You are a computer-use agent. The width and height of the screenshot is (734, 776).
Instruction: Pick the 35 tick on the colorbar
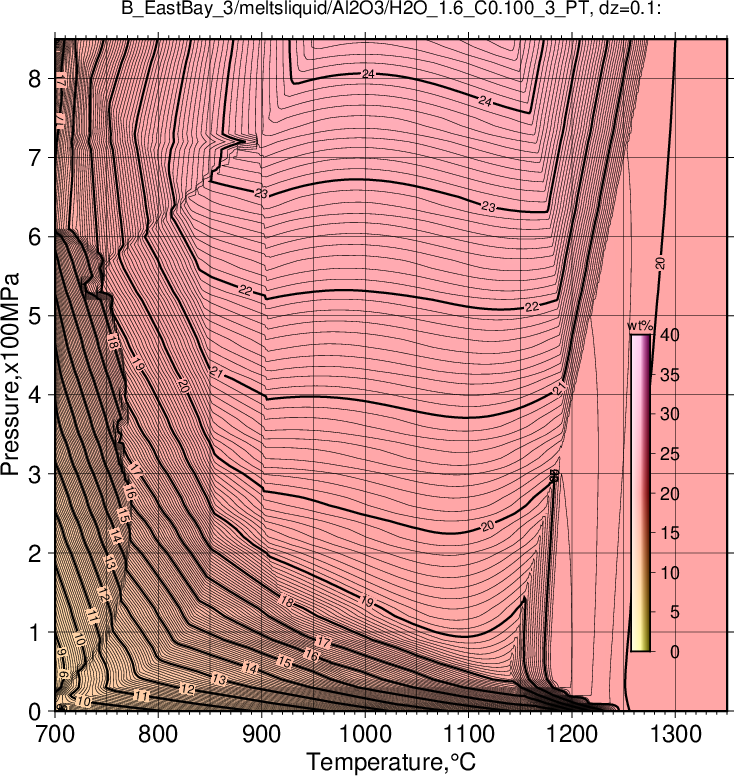pos(669,375)
